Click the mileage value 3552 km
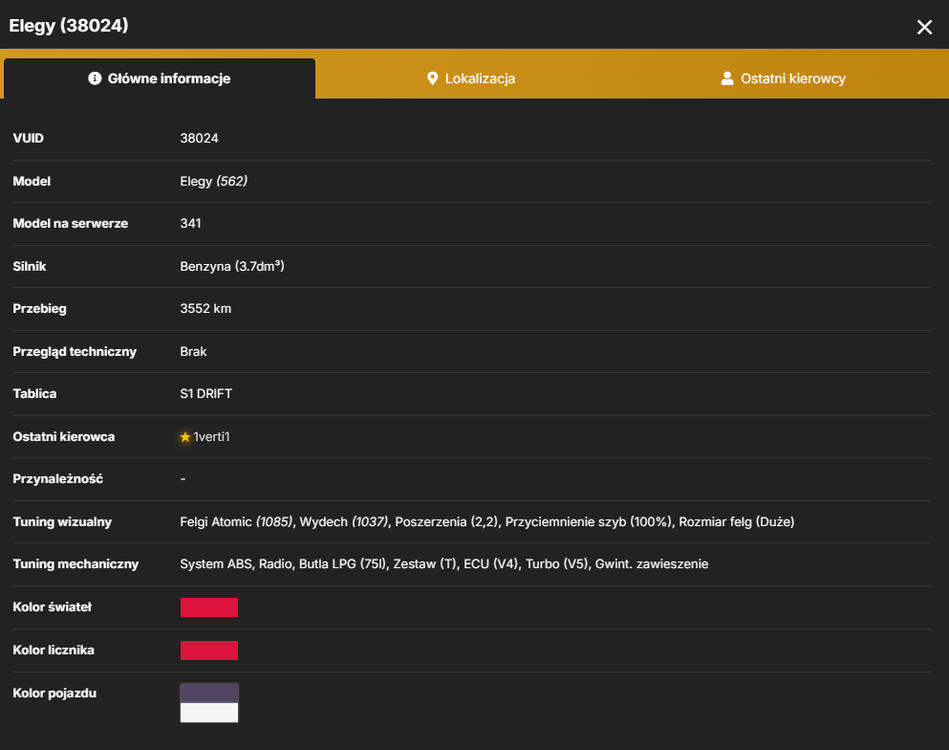 click(x=205, y=309)
